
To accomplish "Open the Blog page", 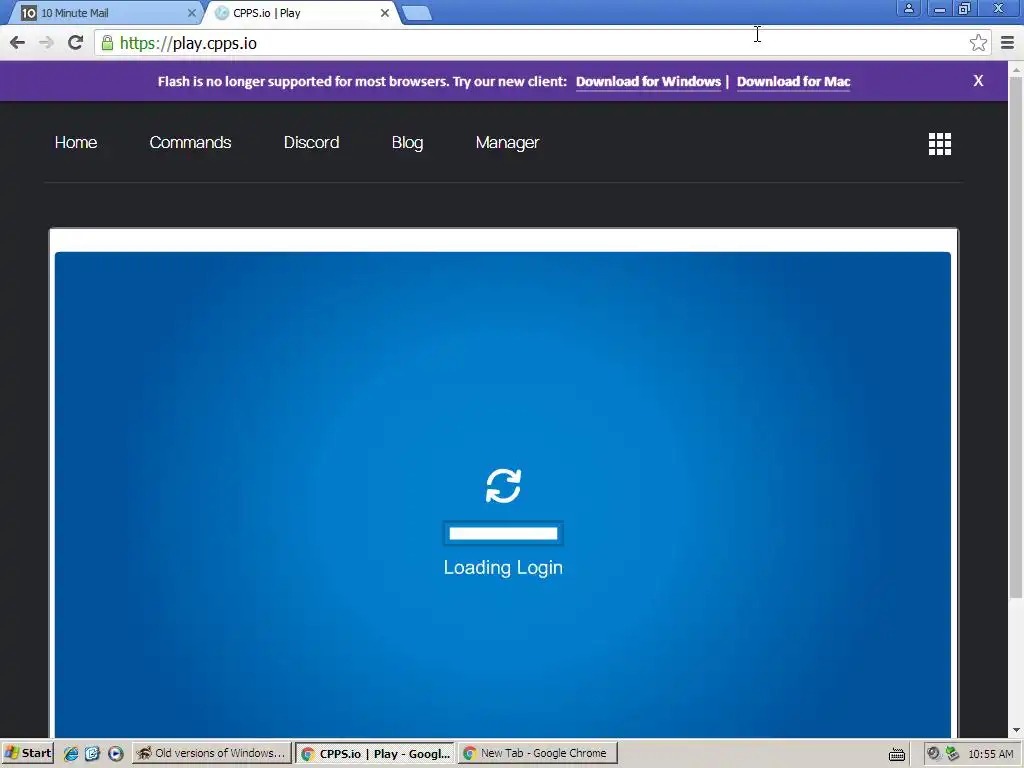I will point(408,142).
